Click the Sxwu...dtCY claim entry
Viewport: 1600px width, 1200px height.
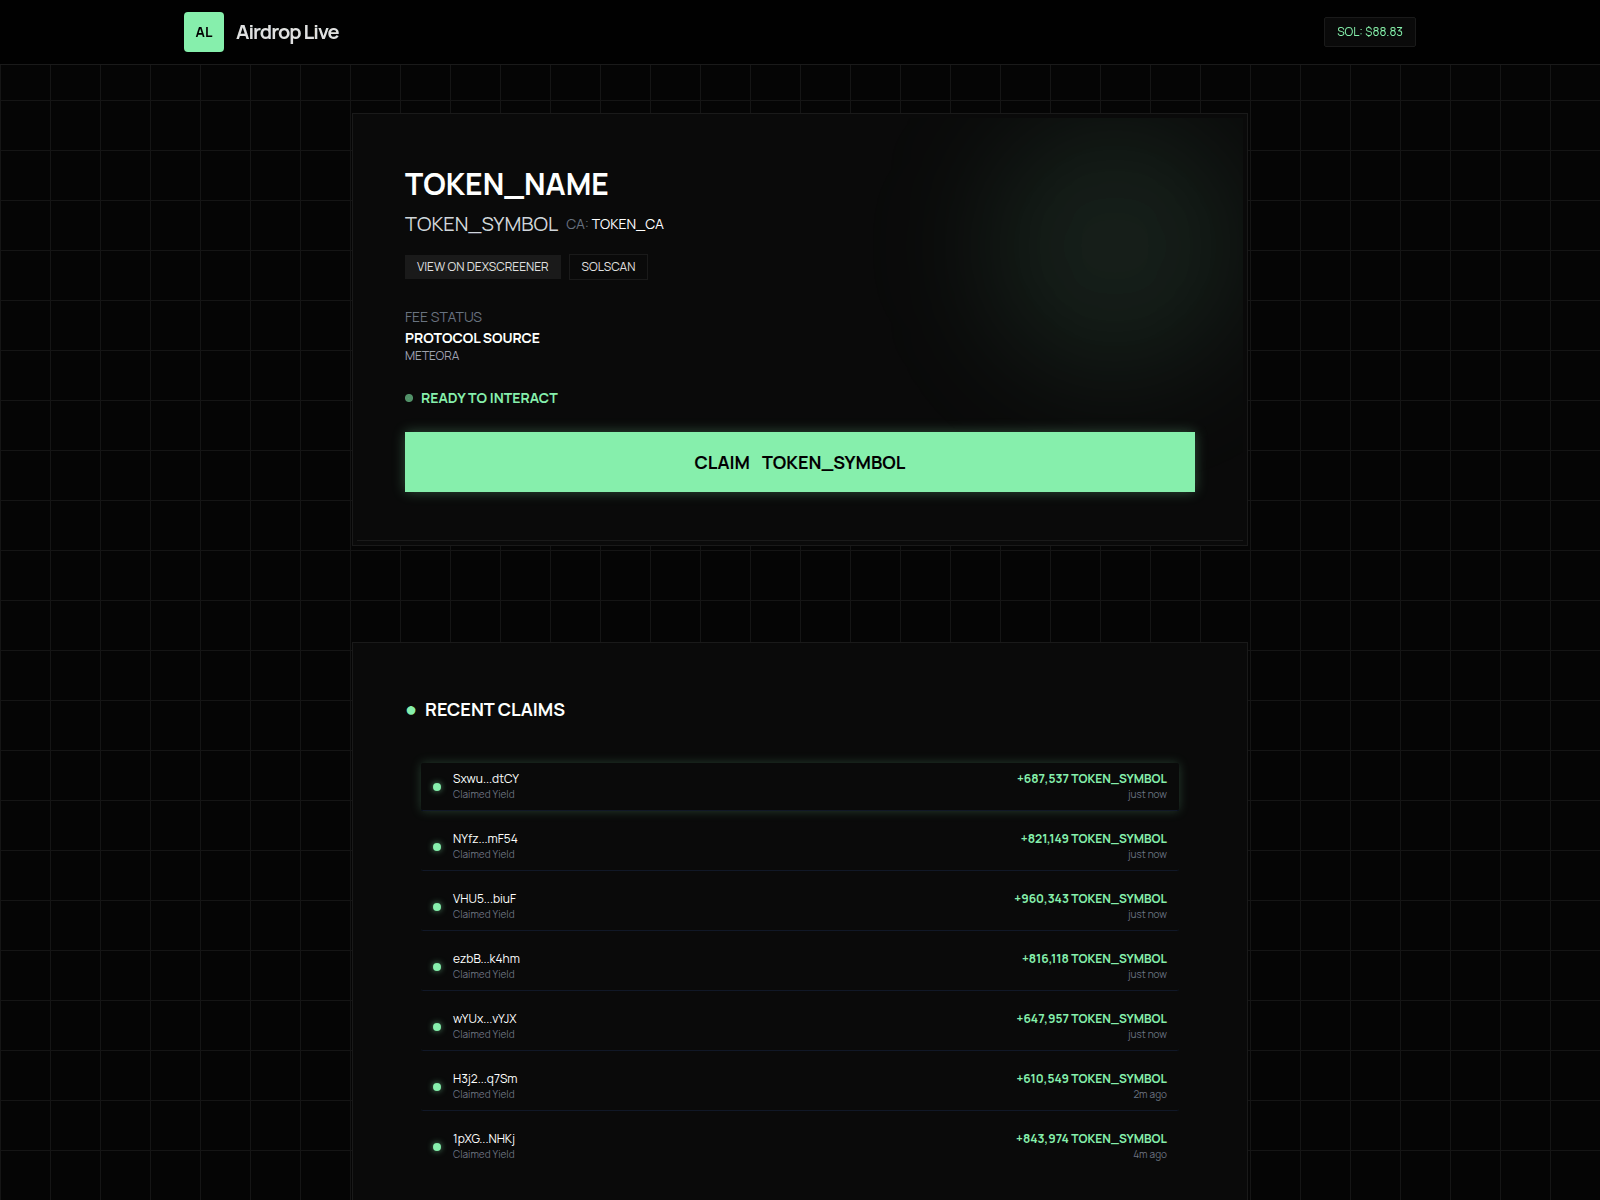click(x=799, y=786)
